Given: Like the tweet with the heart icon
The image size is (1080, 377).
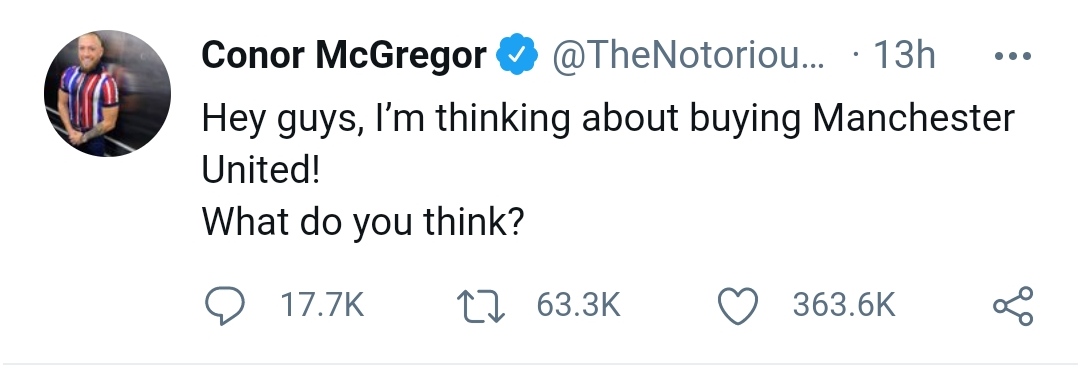Looking at the screenshot, I should click(x=738, y=306).
